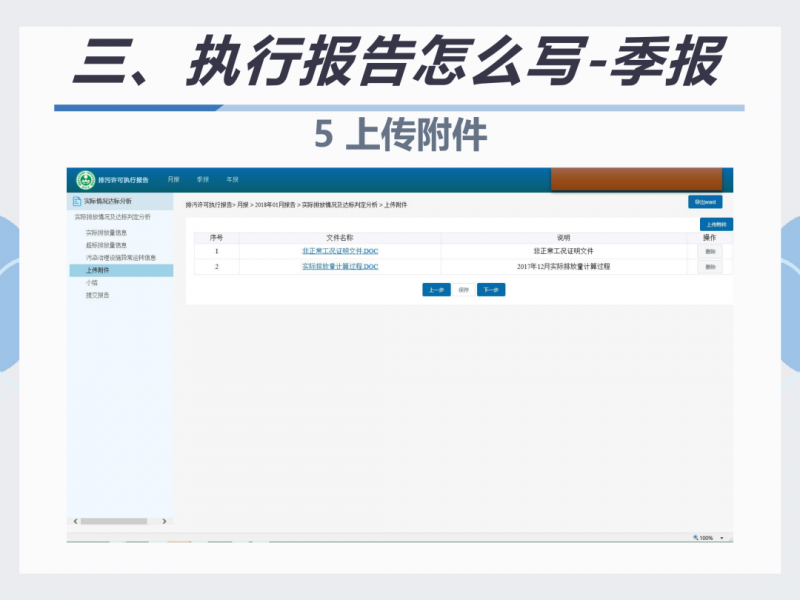Image resolution: width=800 pixels, height=600 pixels.
Task: Open the 年报 tab in the header
Action: click(233, 180)
